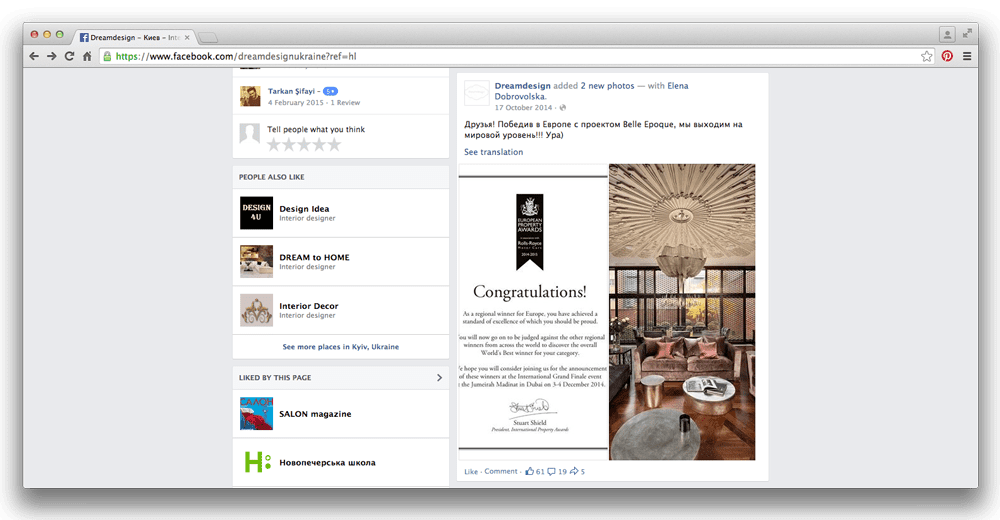See more places in Kyiv, Ukraine
This screenshot has width=1000, height=520.
click(x=341, y=346)
